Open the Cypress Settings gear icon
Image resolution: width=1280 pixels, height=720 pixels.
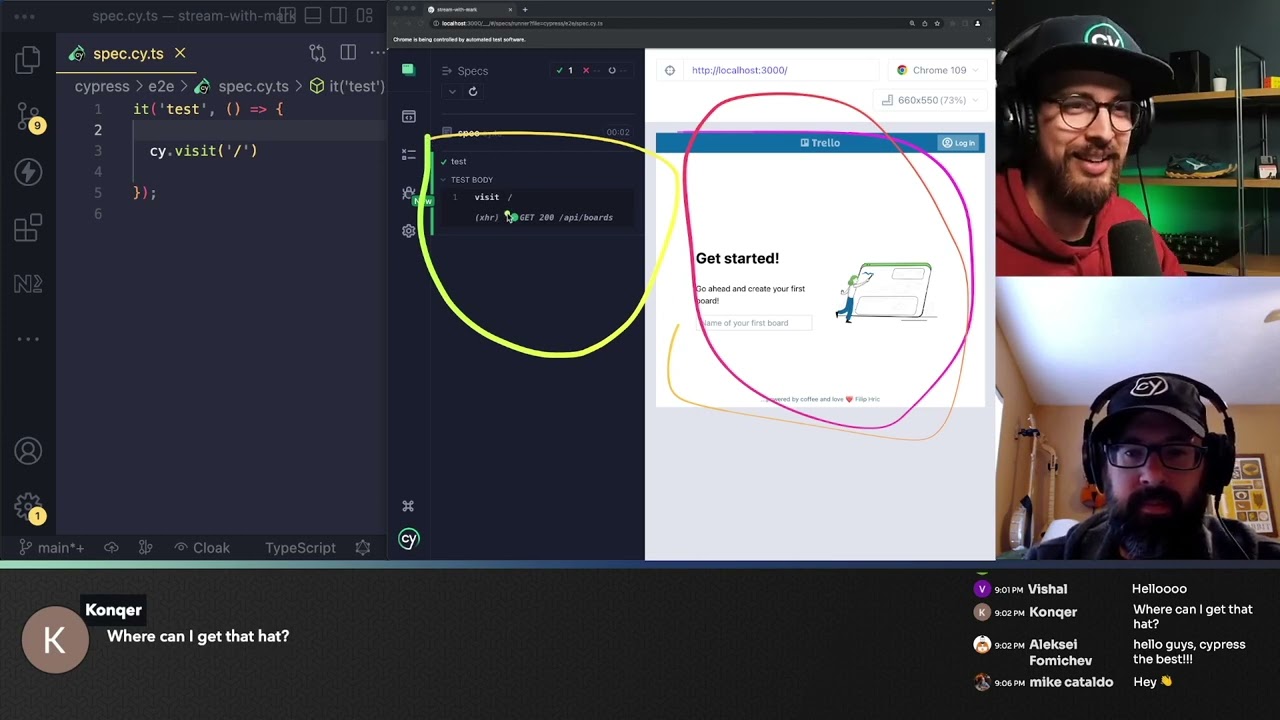(x=408, y=231)
